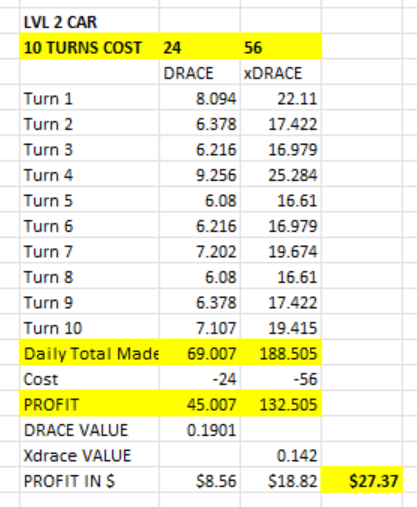Select the PROFIT value 132.505 cell
This screenshot has height=507, width=417.
(281, 404)
